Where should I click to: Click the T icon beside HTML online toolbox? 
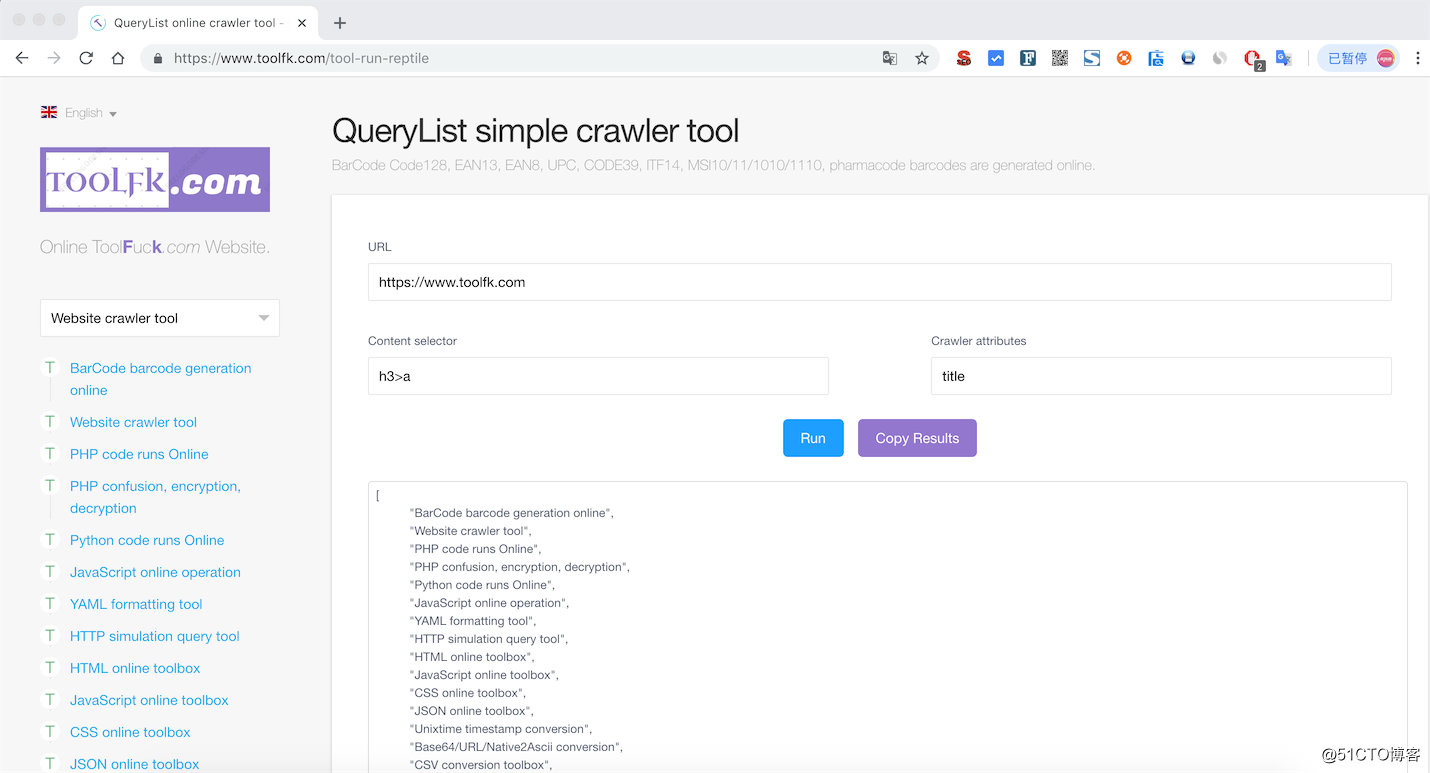pos(49,667)
